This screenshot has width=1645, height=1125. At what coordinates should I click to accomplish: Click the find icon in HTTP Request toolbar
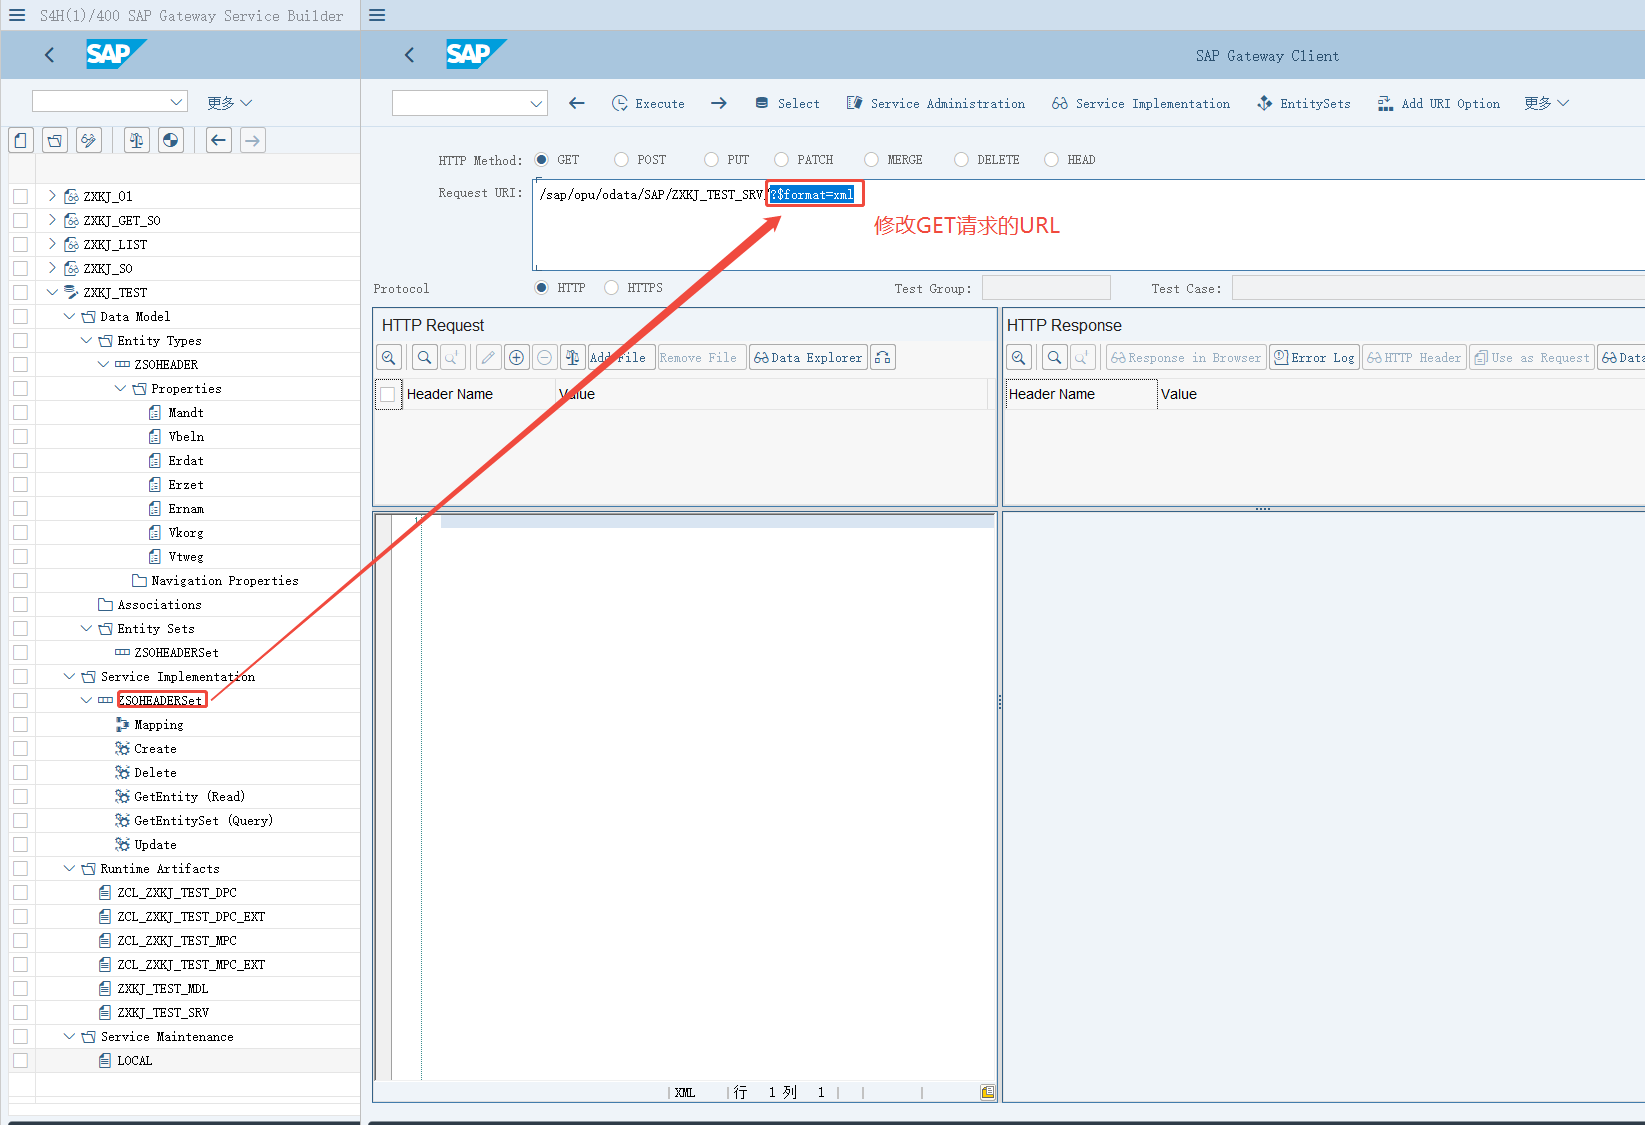click(x=425, y=357)
